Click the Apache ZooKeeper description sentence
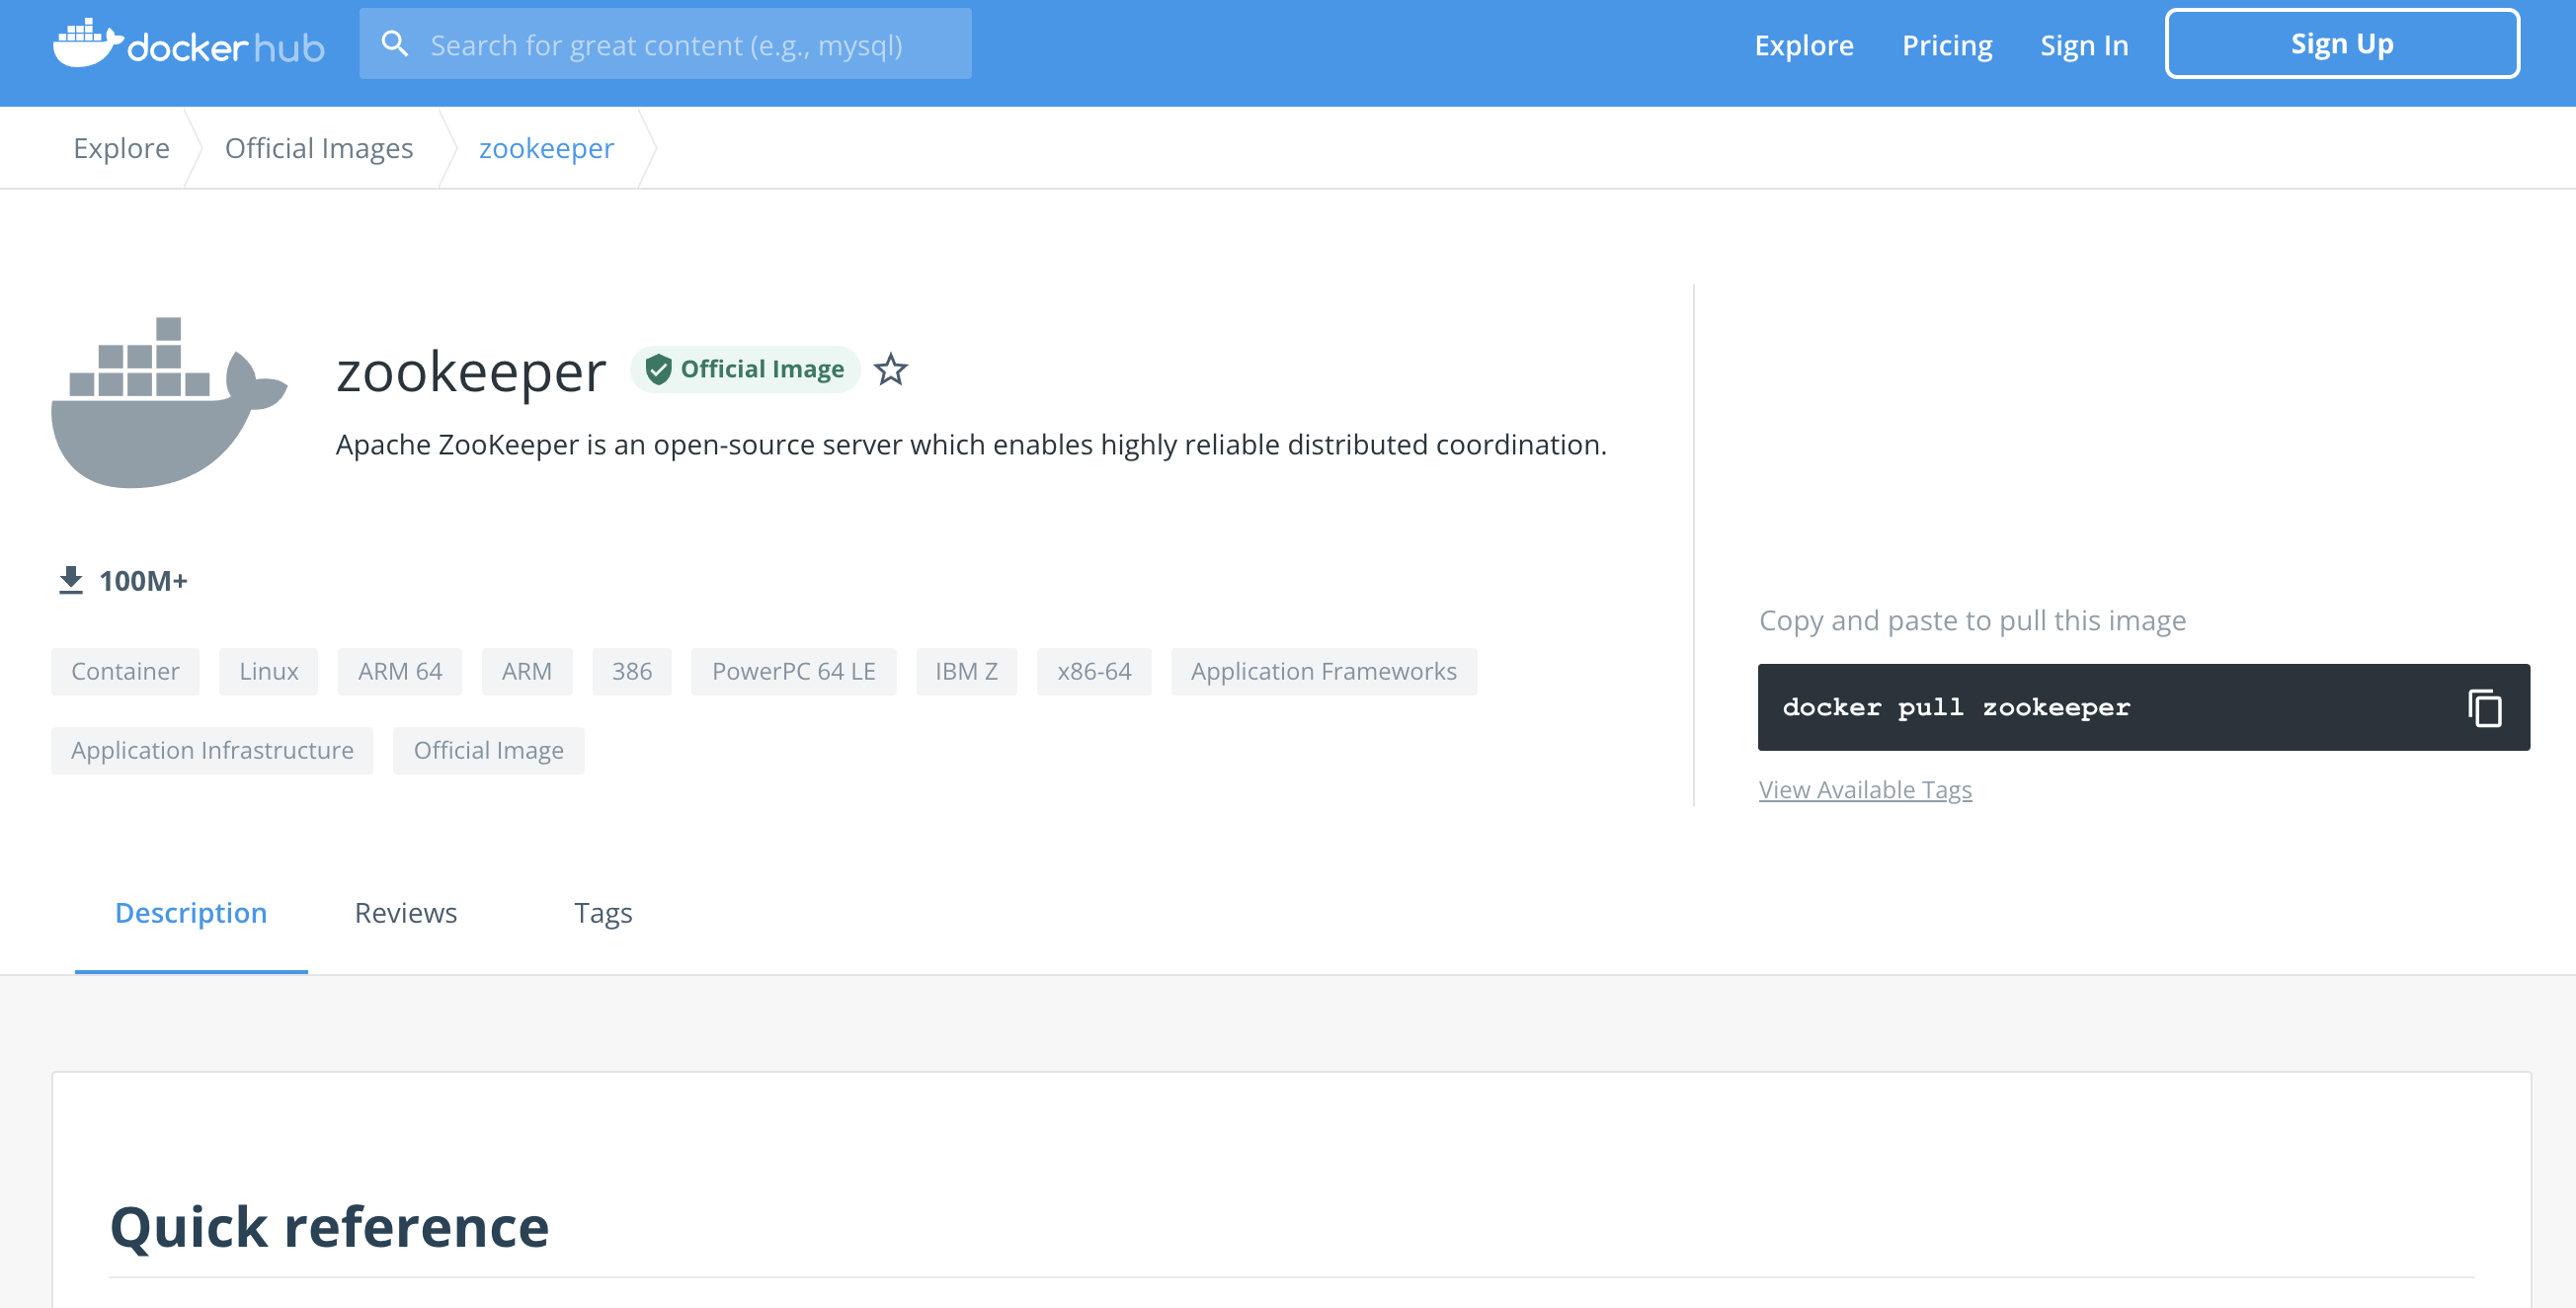Viewport: 2576px width, 1308px height. coord(971,445)
